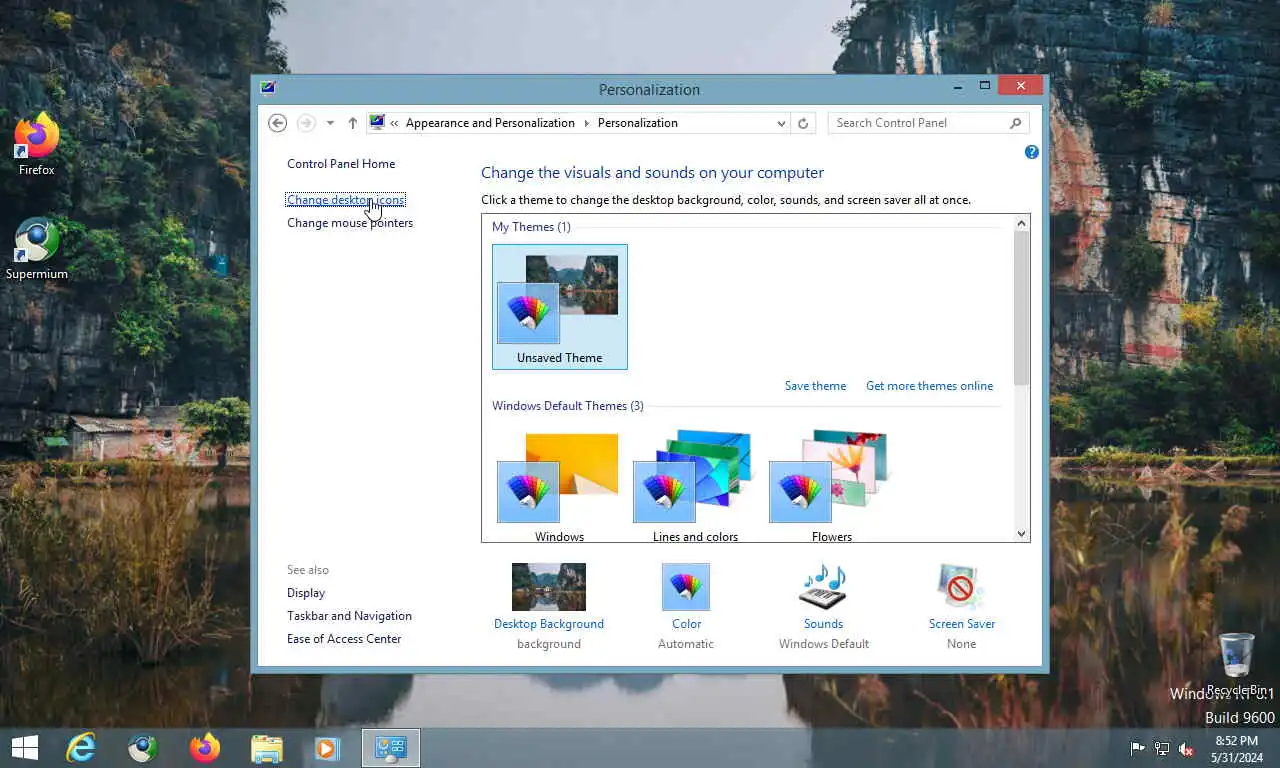The height and width of the screenshot is (768, 1280).
Task: Open Ease of Access Center link
Action: tap(344, 639)
